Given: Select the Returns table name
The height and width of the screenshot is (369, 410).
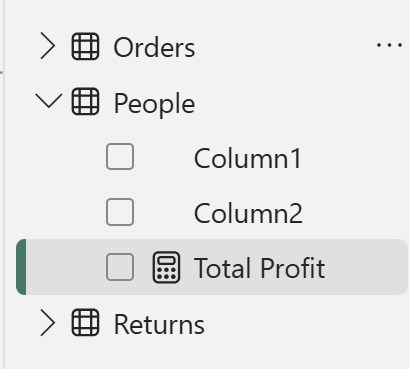Looking at the screenshot, I should pyautogui.click(x=159, y=324).
